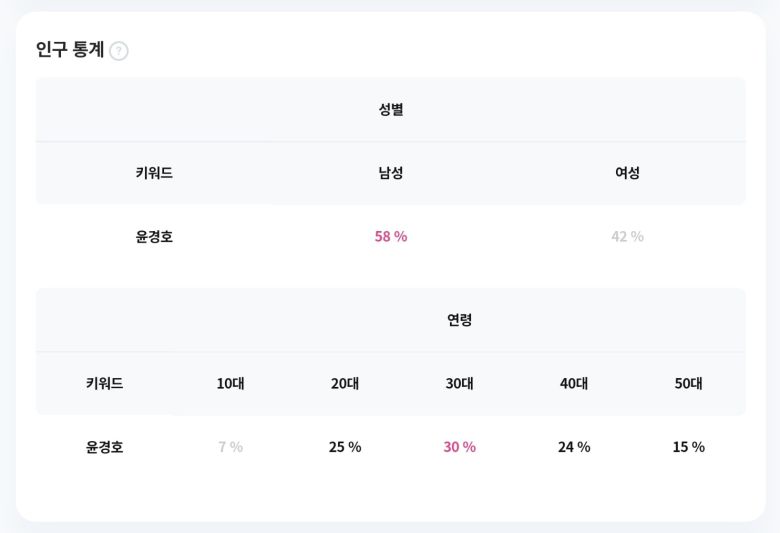Click the 40대 column header

[574, 383]
